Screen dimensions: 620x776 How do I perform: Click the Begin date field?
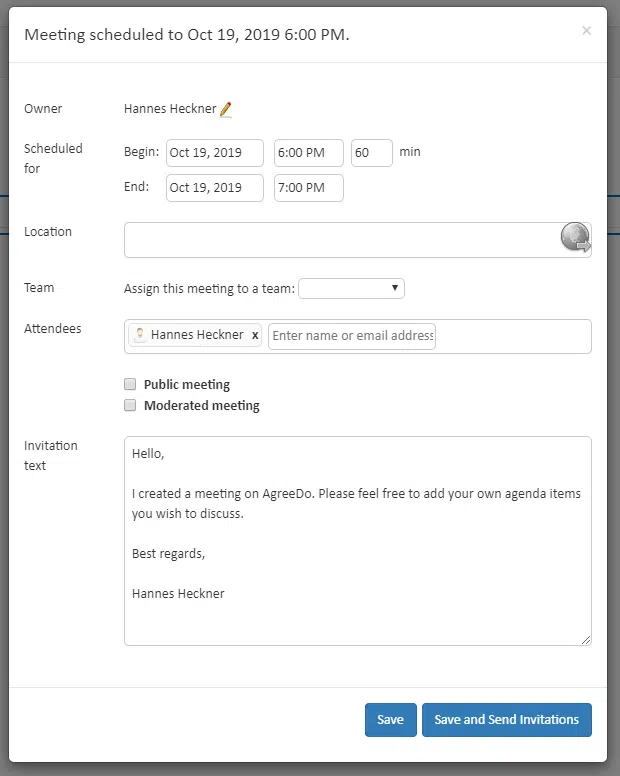pos(215,153)
